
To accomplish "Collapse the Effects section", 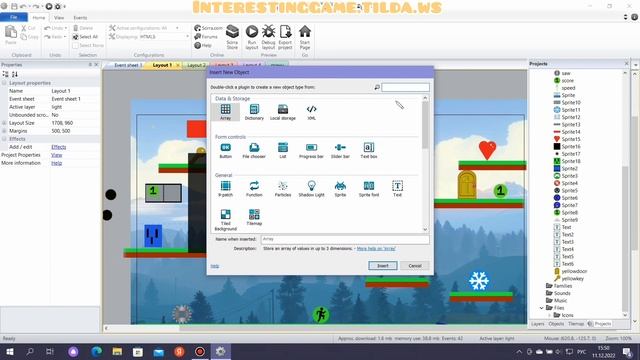I will [4, 139].
